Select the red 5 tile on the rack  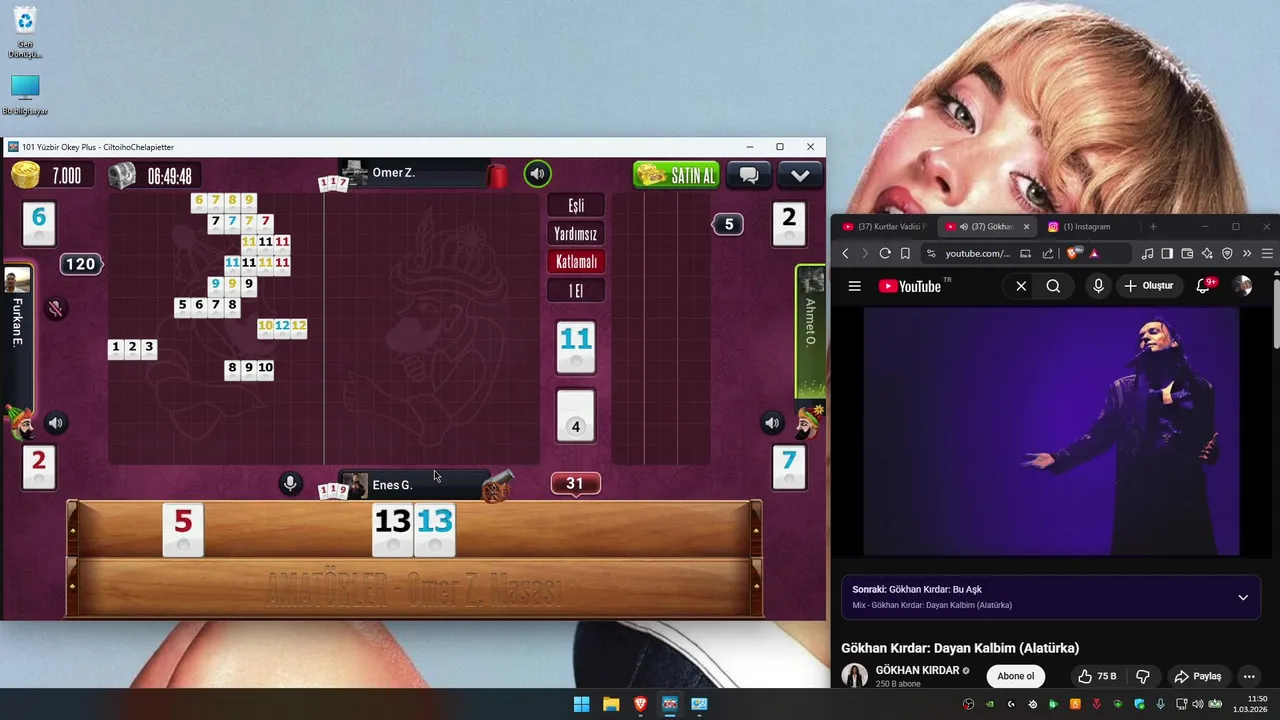183,530
